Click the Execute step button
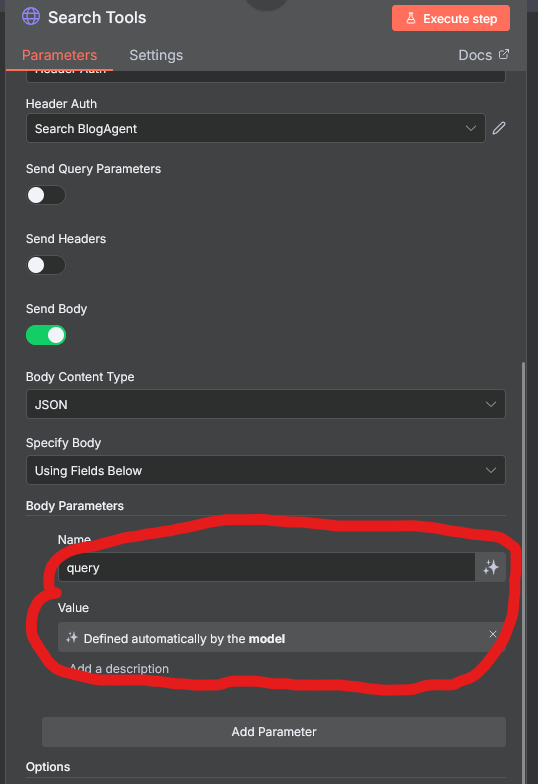This screenshot has width=538, height=784. click(x=451, y=18)
